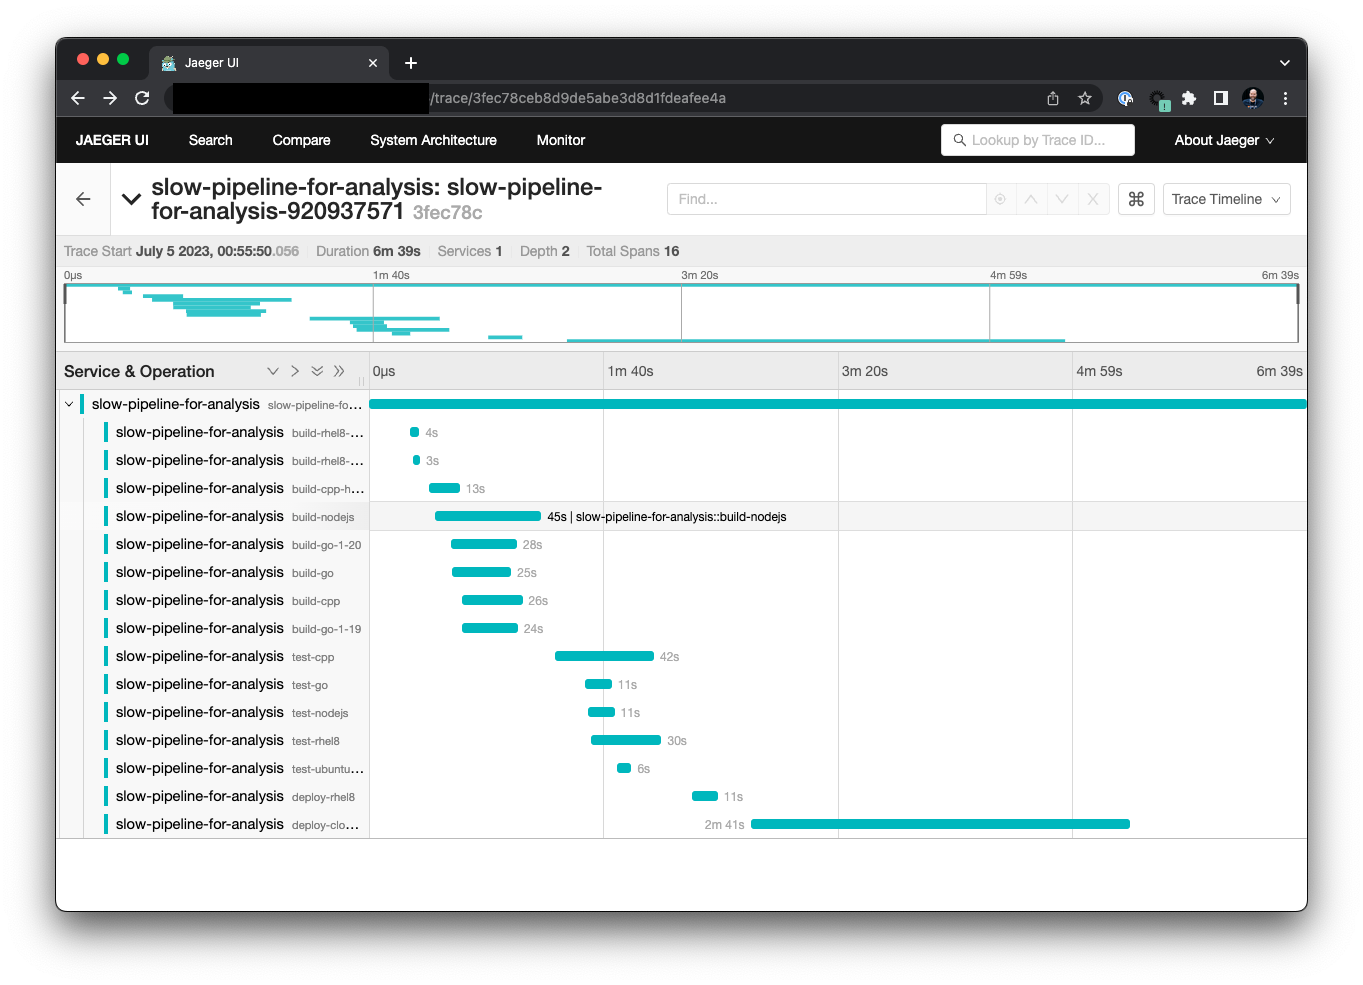Open the Search menu item
The image size is (1363, 985).
pyautogui.click(x=210, y=140)
